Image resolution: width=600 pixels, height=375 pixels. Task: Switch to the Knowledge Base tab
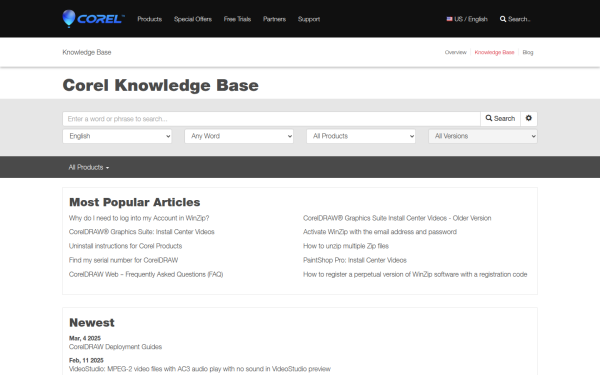[x=494, y=52]
